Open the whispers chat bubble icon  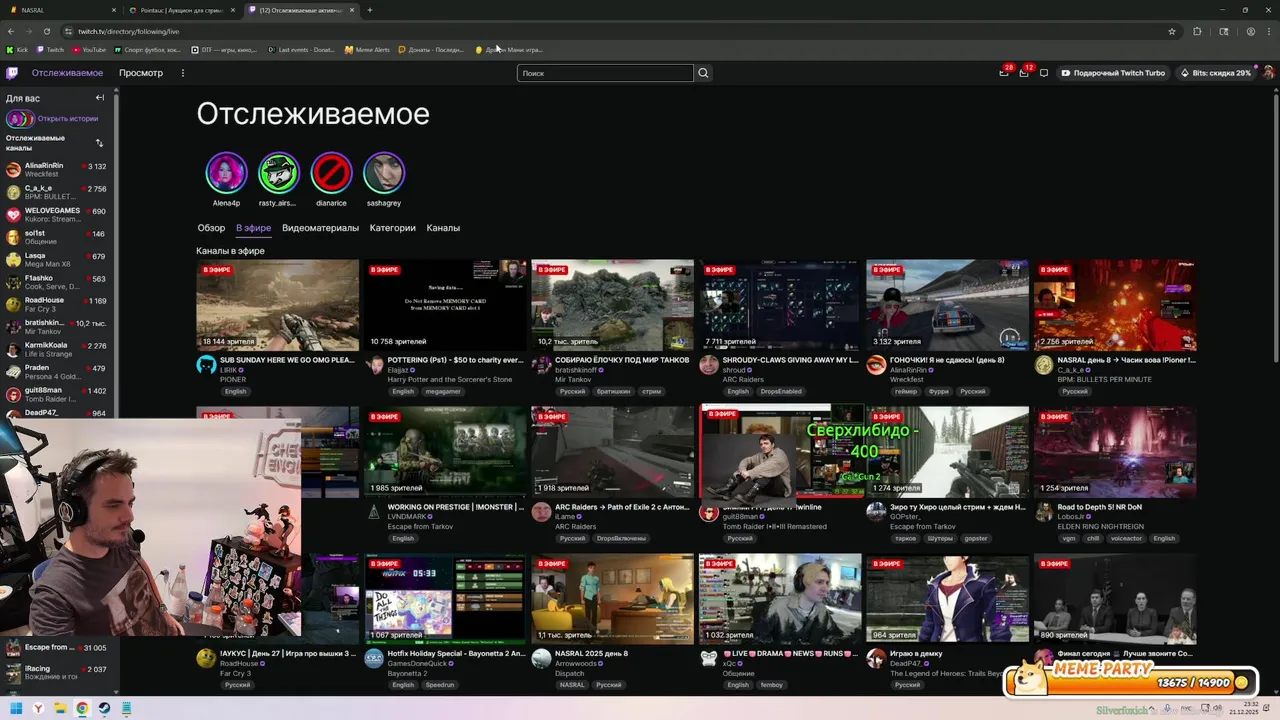coord(1044,73)
